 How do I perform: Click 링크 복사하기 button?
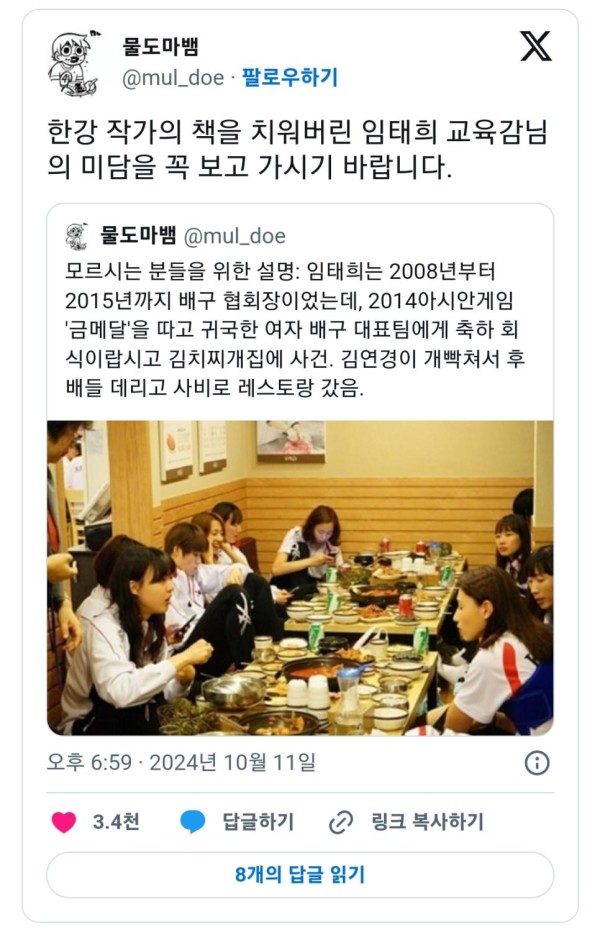coord(427,821)
